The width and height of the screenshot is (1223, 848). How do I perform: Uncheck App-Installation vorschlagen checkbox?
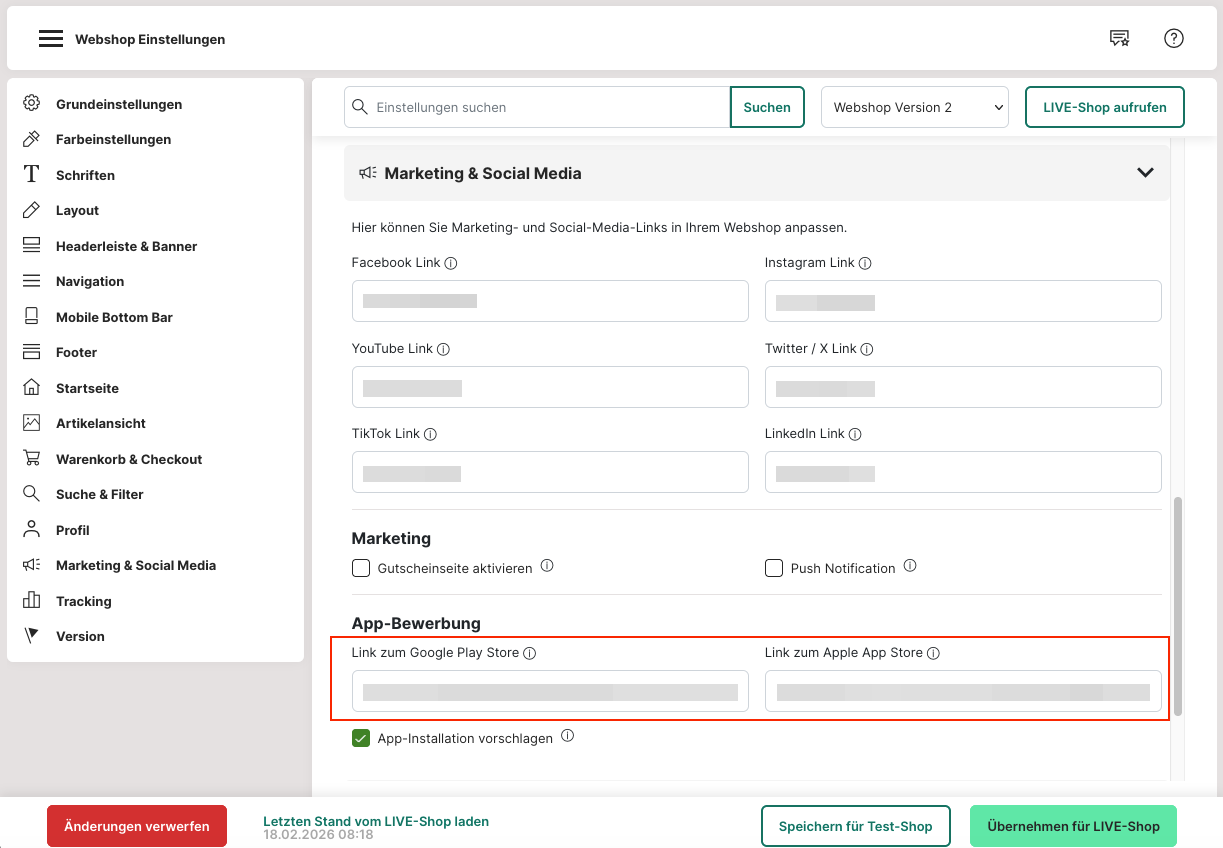pyautogui.click(x=361, y=738)
